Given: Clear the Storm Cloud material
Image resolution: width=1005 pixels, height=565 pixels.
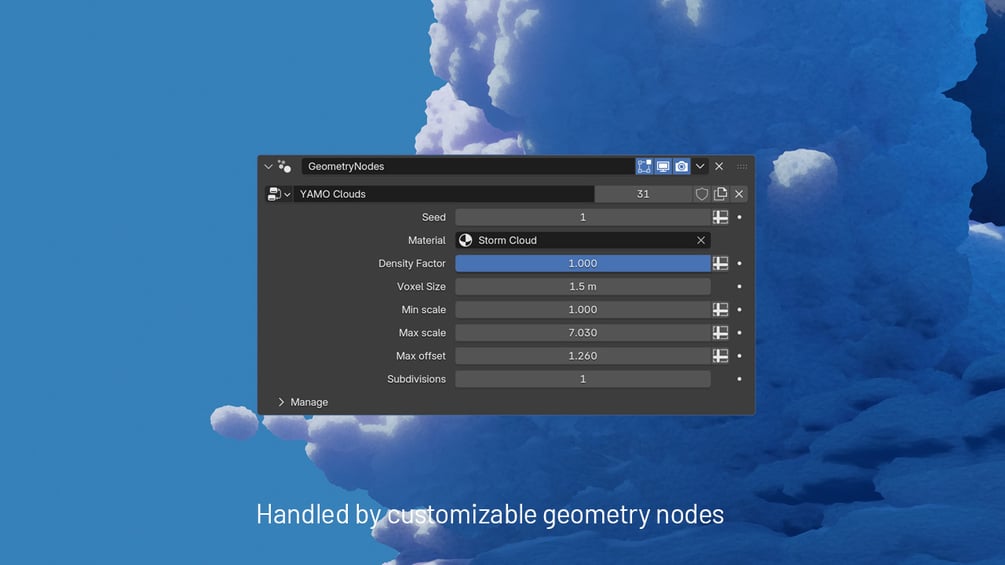Looking at the screenshot, I should (701, 240).
